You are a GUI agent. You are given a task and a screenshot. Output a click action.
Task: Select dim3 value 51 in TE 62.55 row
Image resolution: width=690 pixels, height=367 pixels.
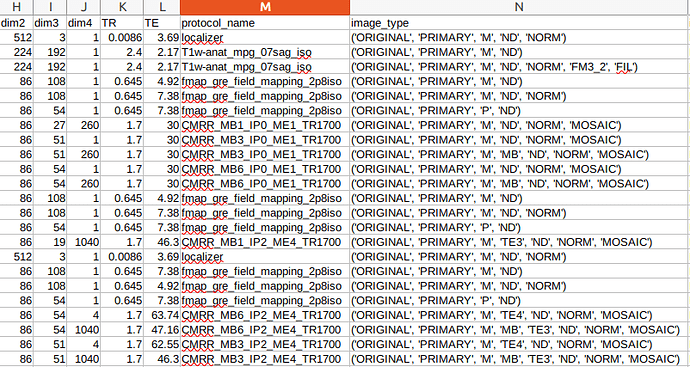pos(50,344)
